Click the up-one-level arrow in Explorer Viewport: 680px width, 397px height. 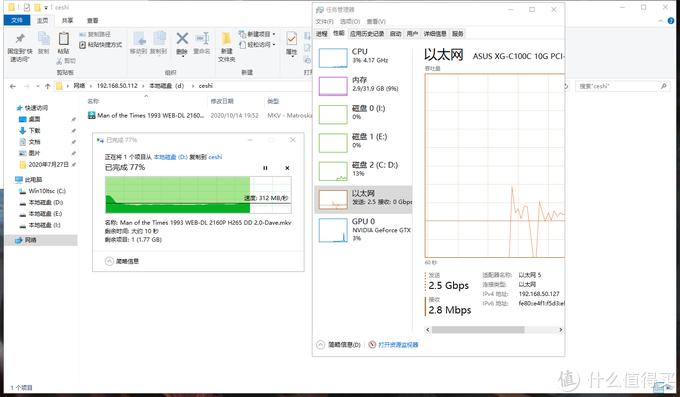[x=48, y=86]
